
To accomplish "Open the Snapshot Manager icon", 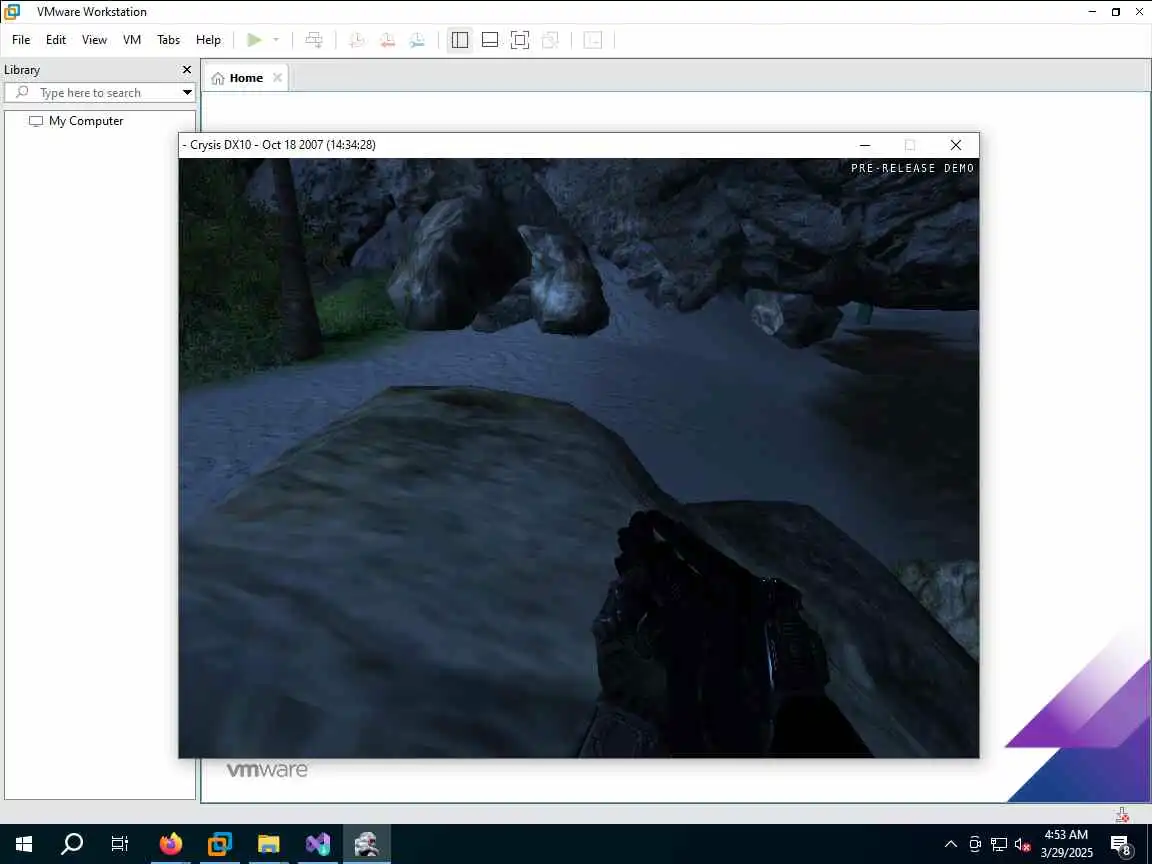I will 417,40.
